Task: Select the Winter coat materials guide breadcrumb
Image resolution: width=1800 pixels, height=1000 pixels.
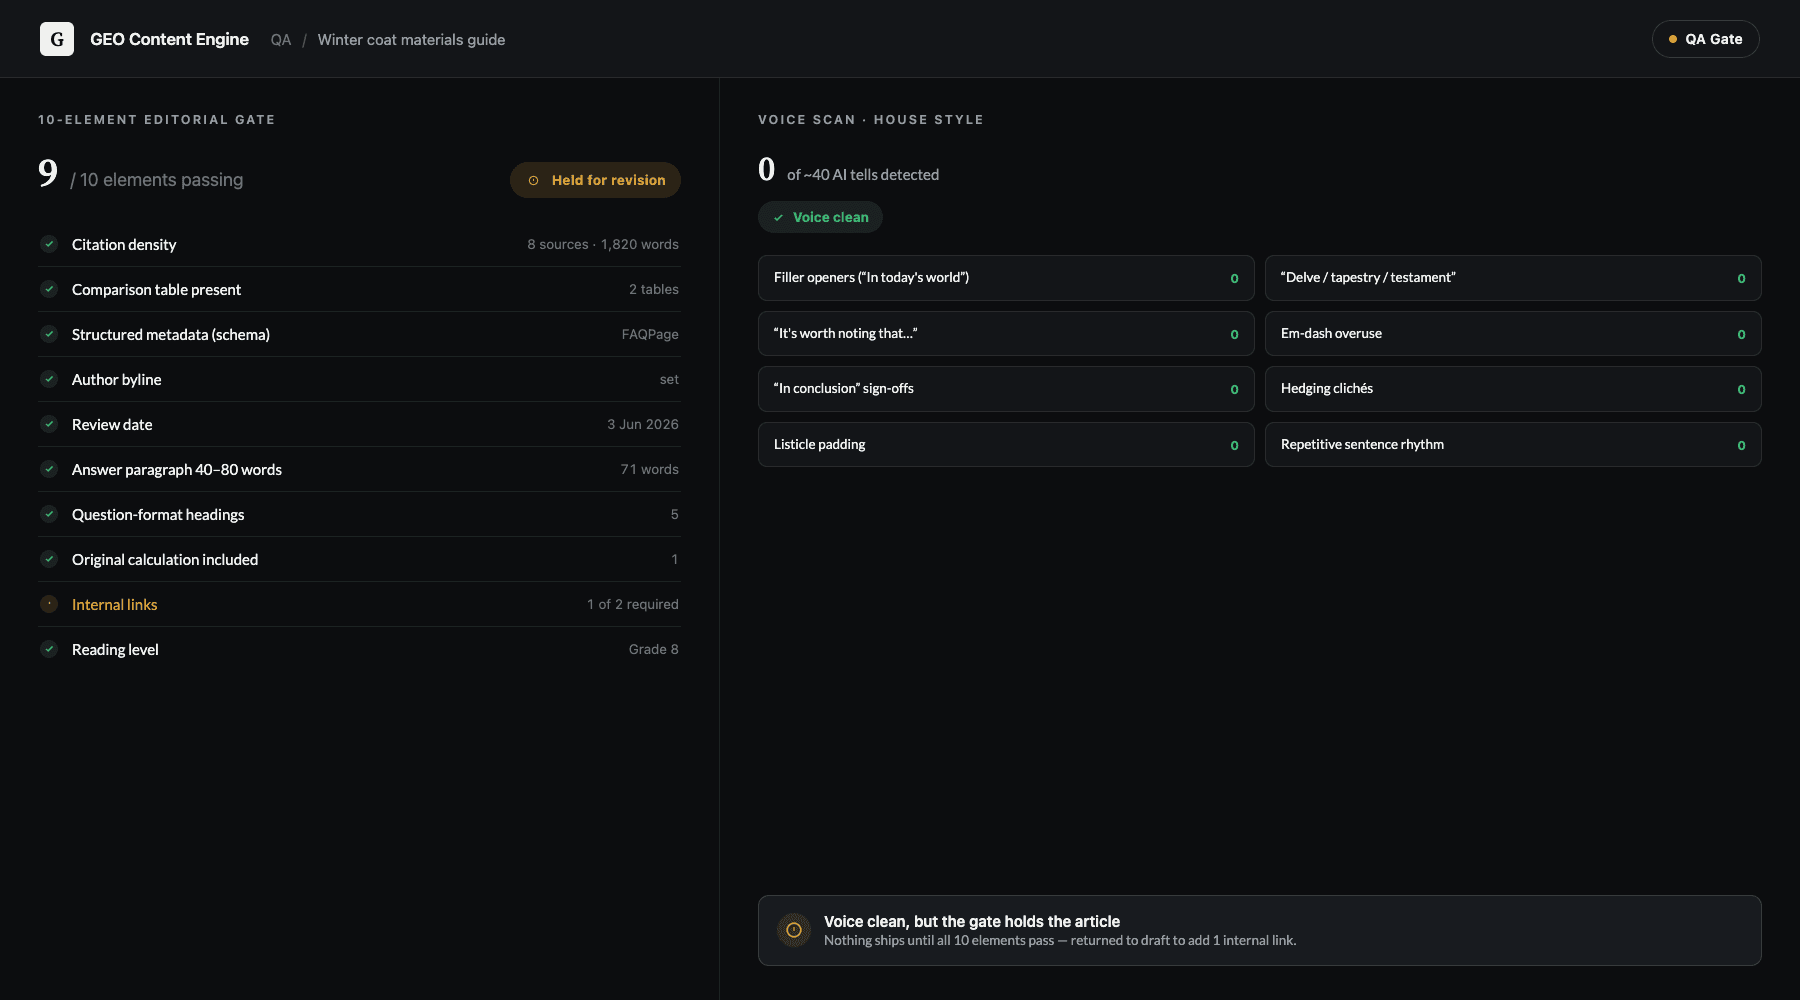Action: point(411,40)
